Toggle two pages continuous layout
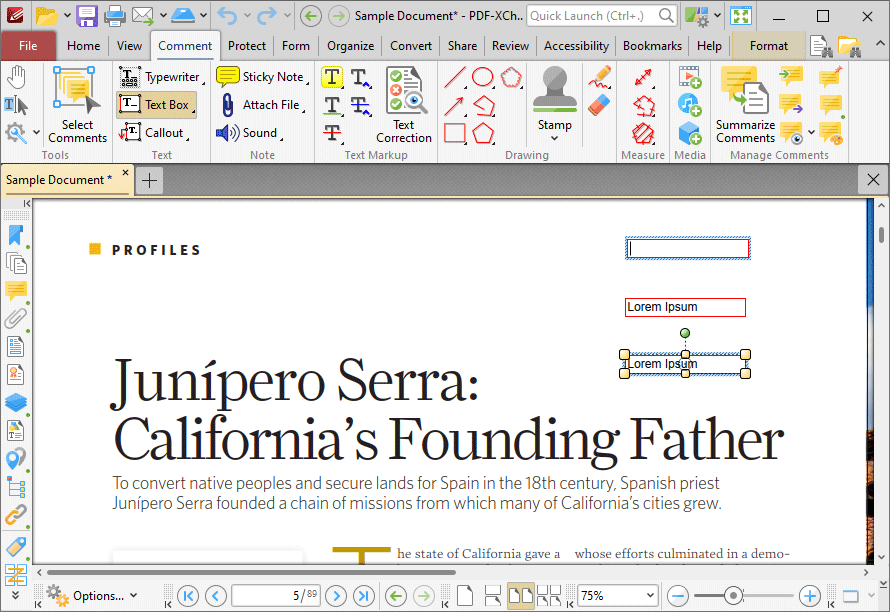The width and height of the screenshot is (890, 612). point(549,596)
